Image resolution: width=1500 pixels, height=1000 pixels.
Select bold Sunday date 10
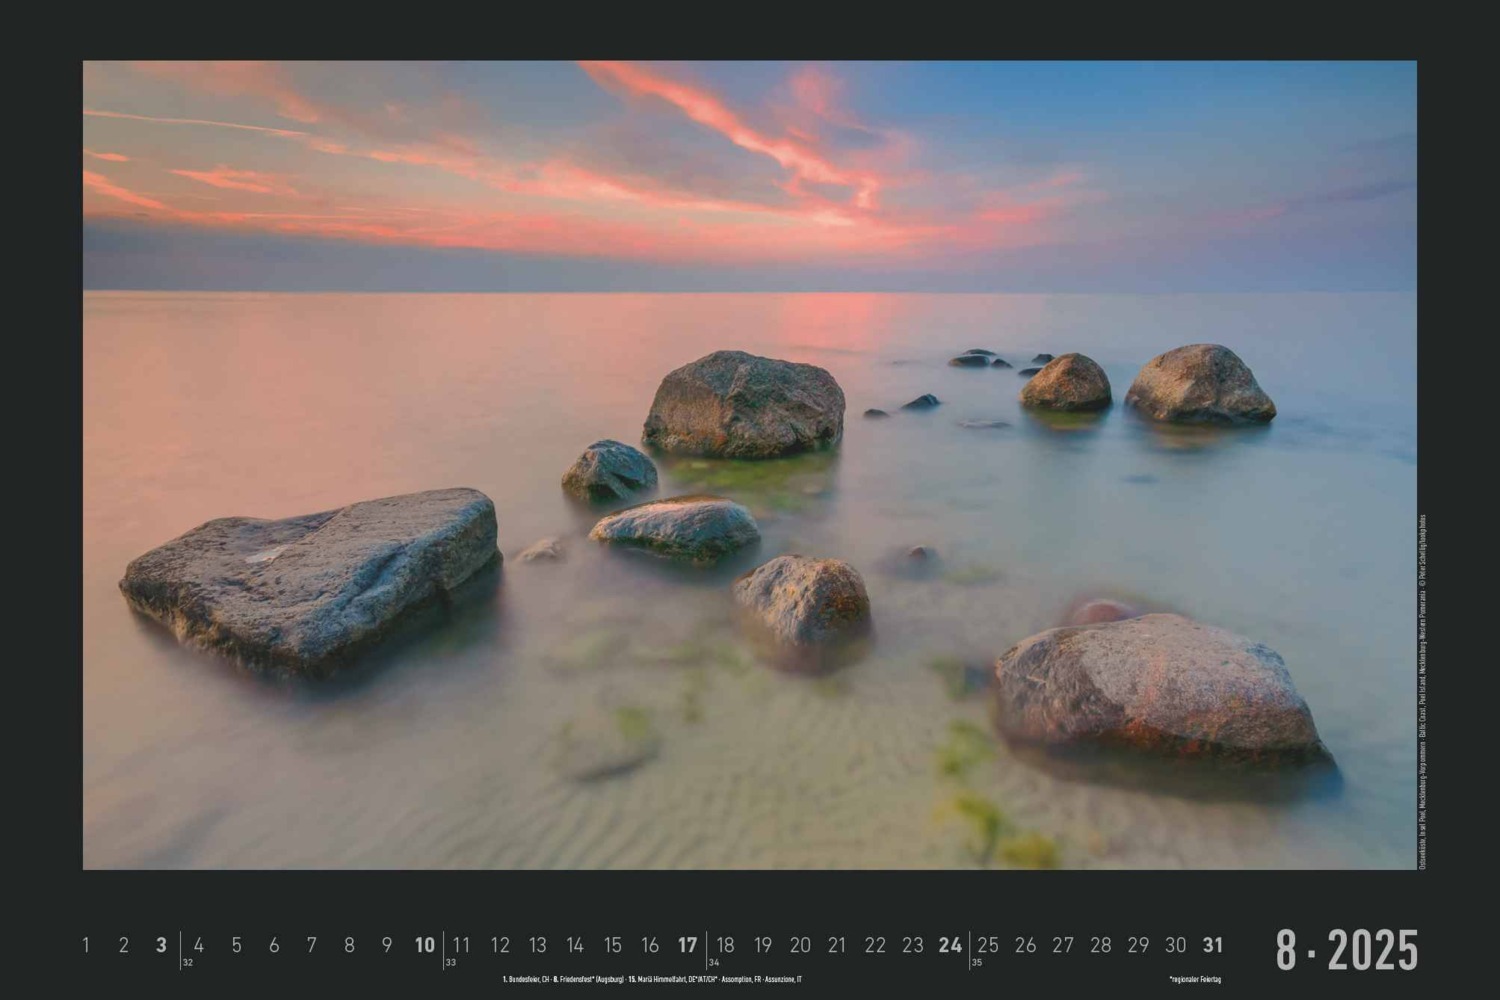(425, 945)
